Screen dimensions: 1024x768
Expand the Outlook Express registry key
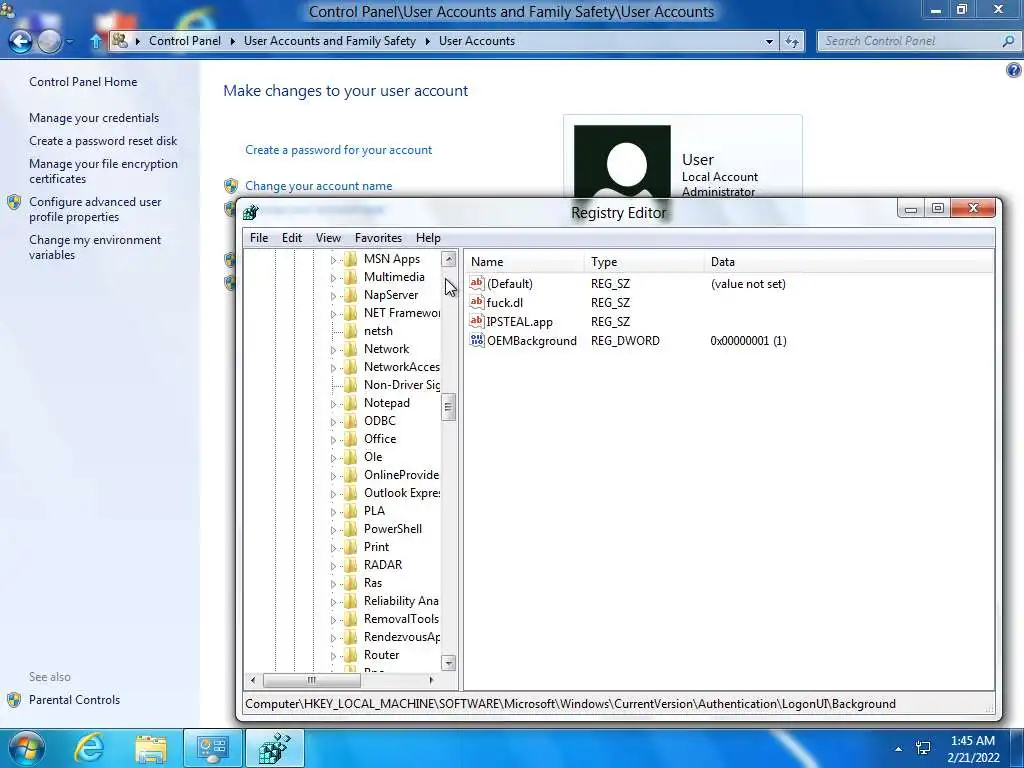333,494
